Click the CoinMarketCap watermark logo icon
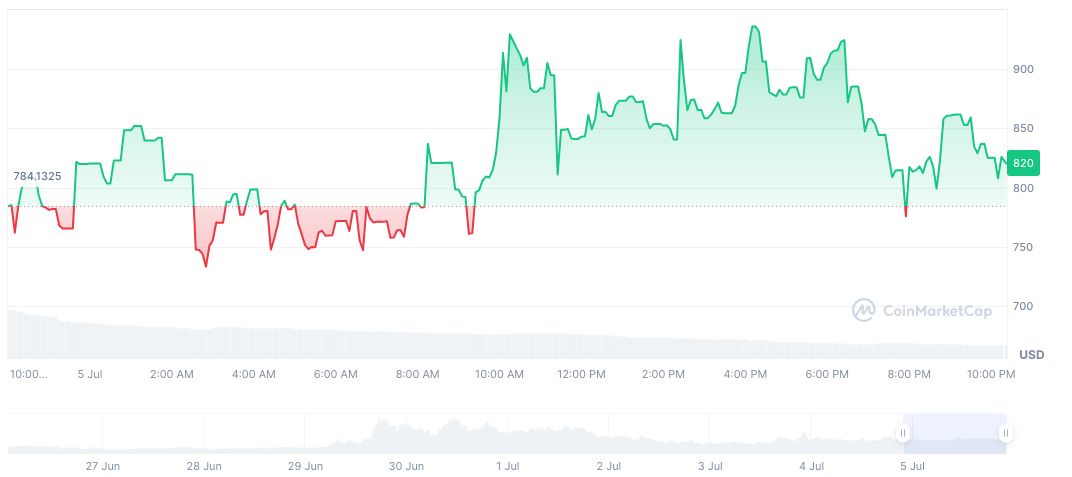This screenshot has width=1072, height=477. [863, 311]
